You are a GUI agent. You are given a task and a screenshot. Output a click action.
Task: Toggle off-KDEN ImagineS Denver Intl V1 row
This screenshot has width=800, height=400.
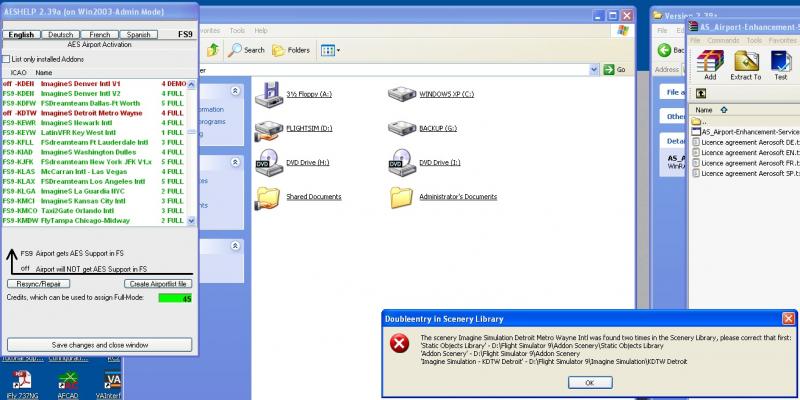pos(94,83)
